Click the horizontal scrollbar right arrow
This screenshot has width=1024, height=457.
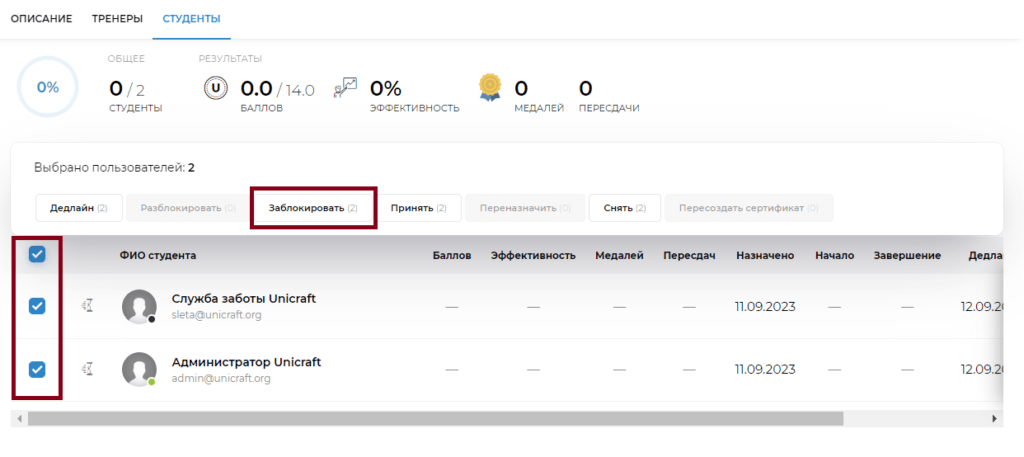pyautogui.click(x=995, y=418)
